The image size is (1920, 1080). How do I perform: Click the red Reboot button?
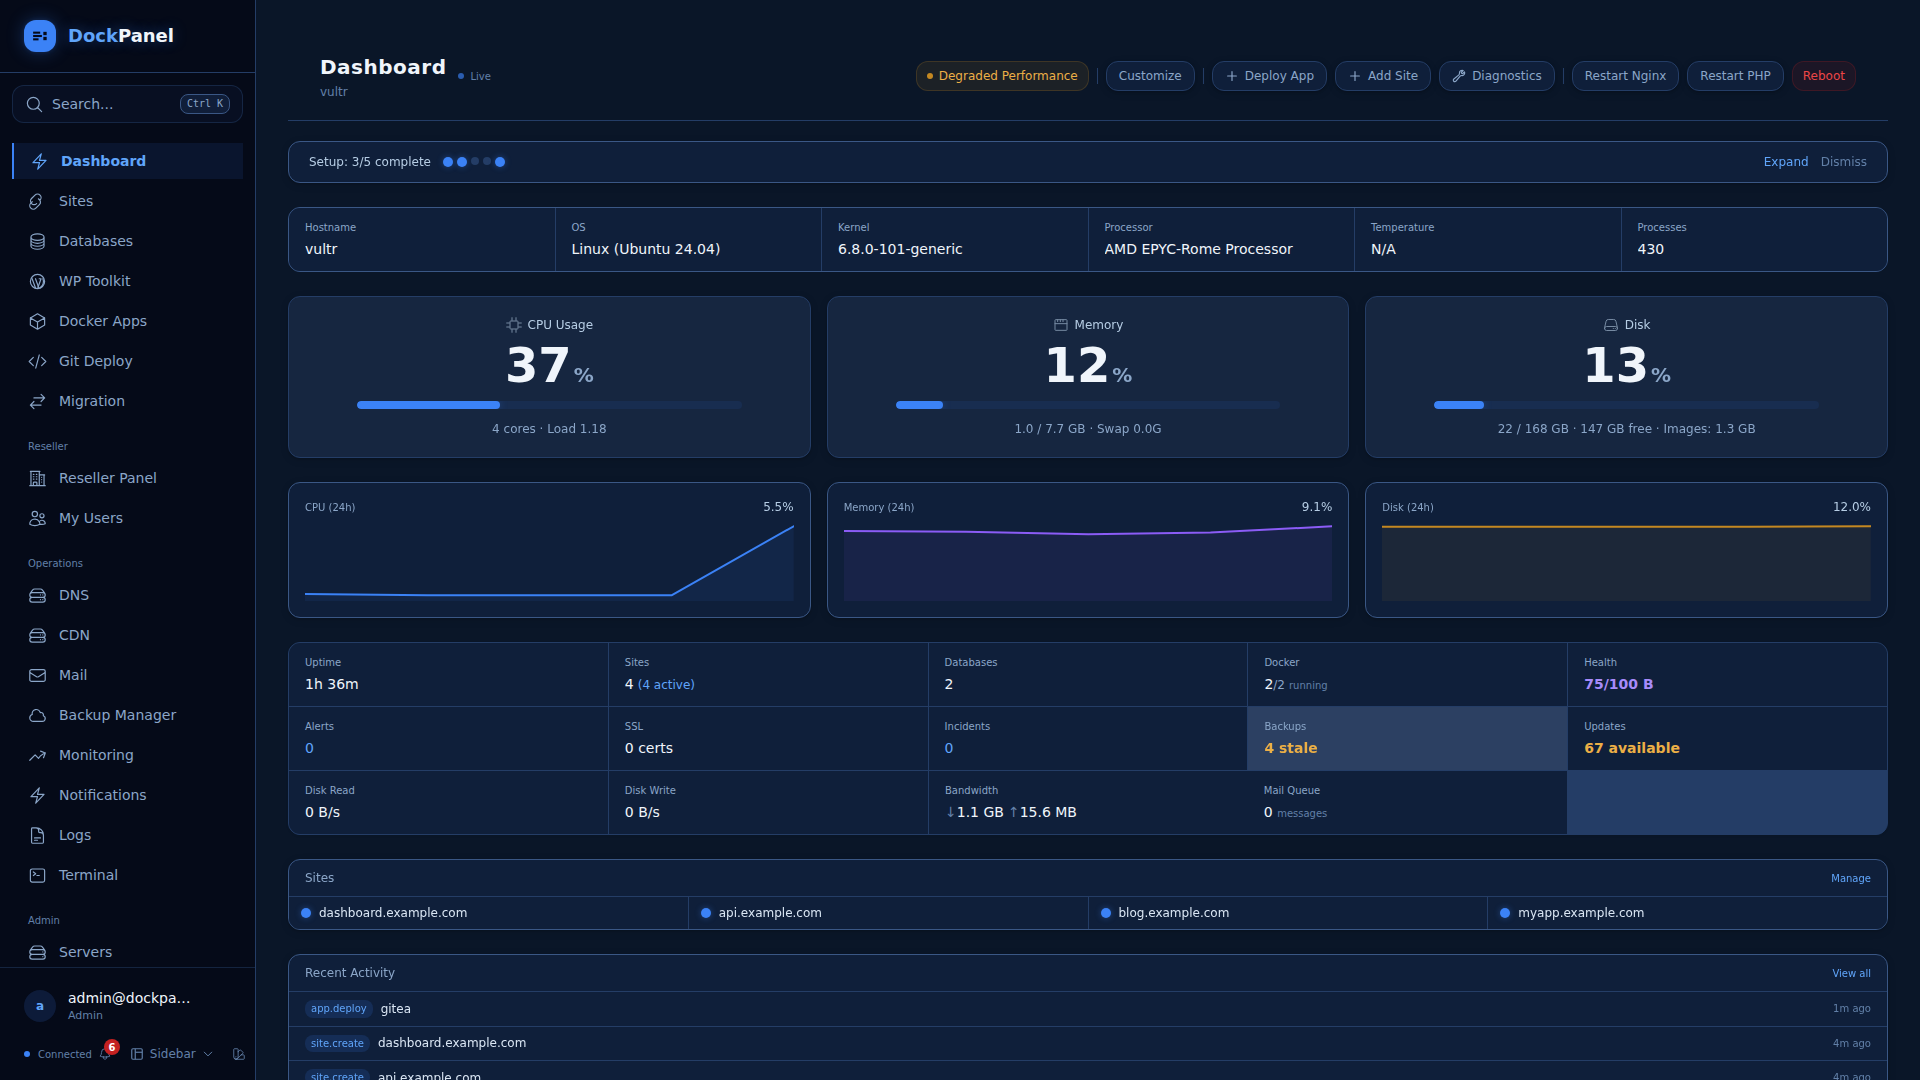pyautogui.click(x=1823, y=76)
